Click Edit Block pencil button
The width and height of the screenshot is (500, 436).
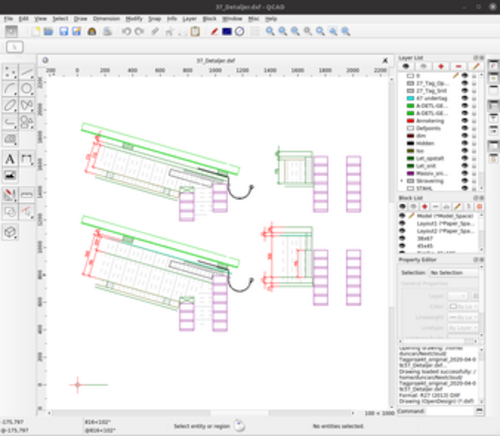pyautogui.click(x=457, y=207)
